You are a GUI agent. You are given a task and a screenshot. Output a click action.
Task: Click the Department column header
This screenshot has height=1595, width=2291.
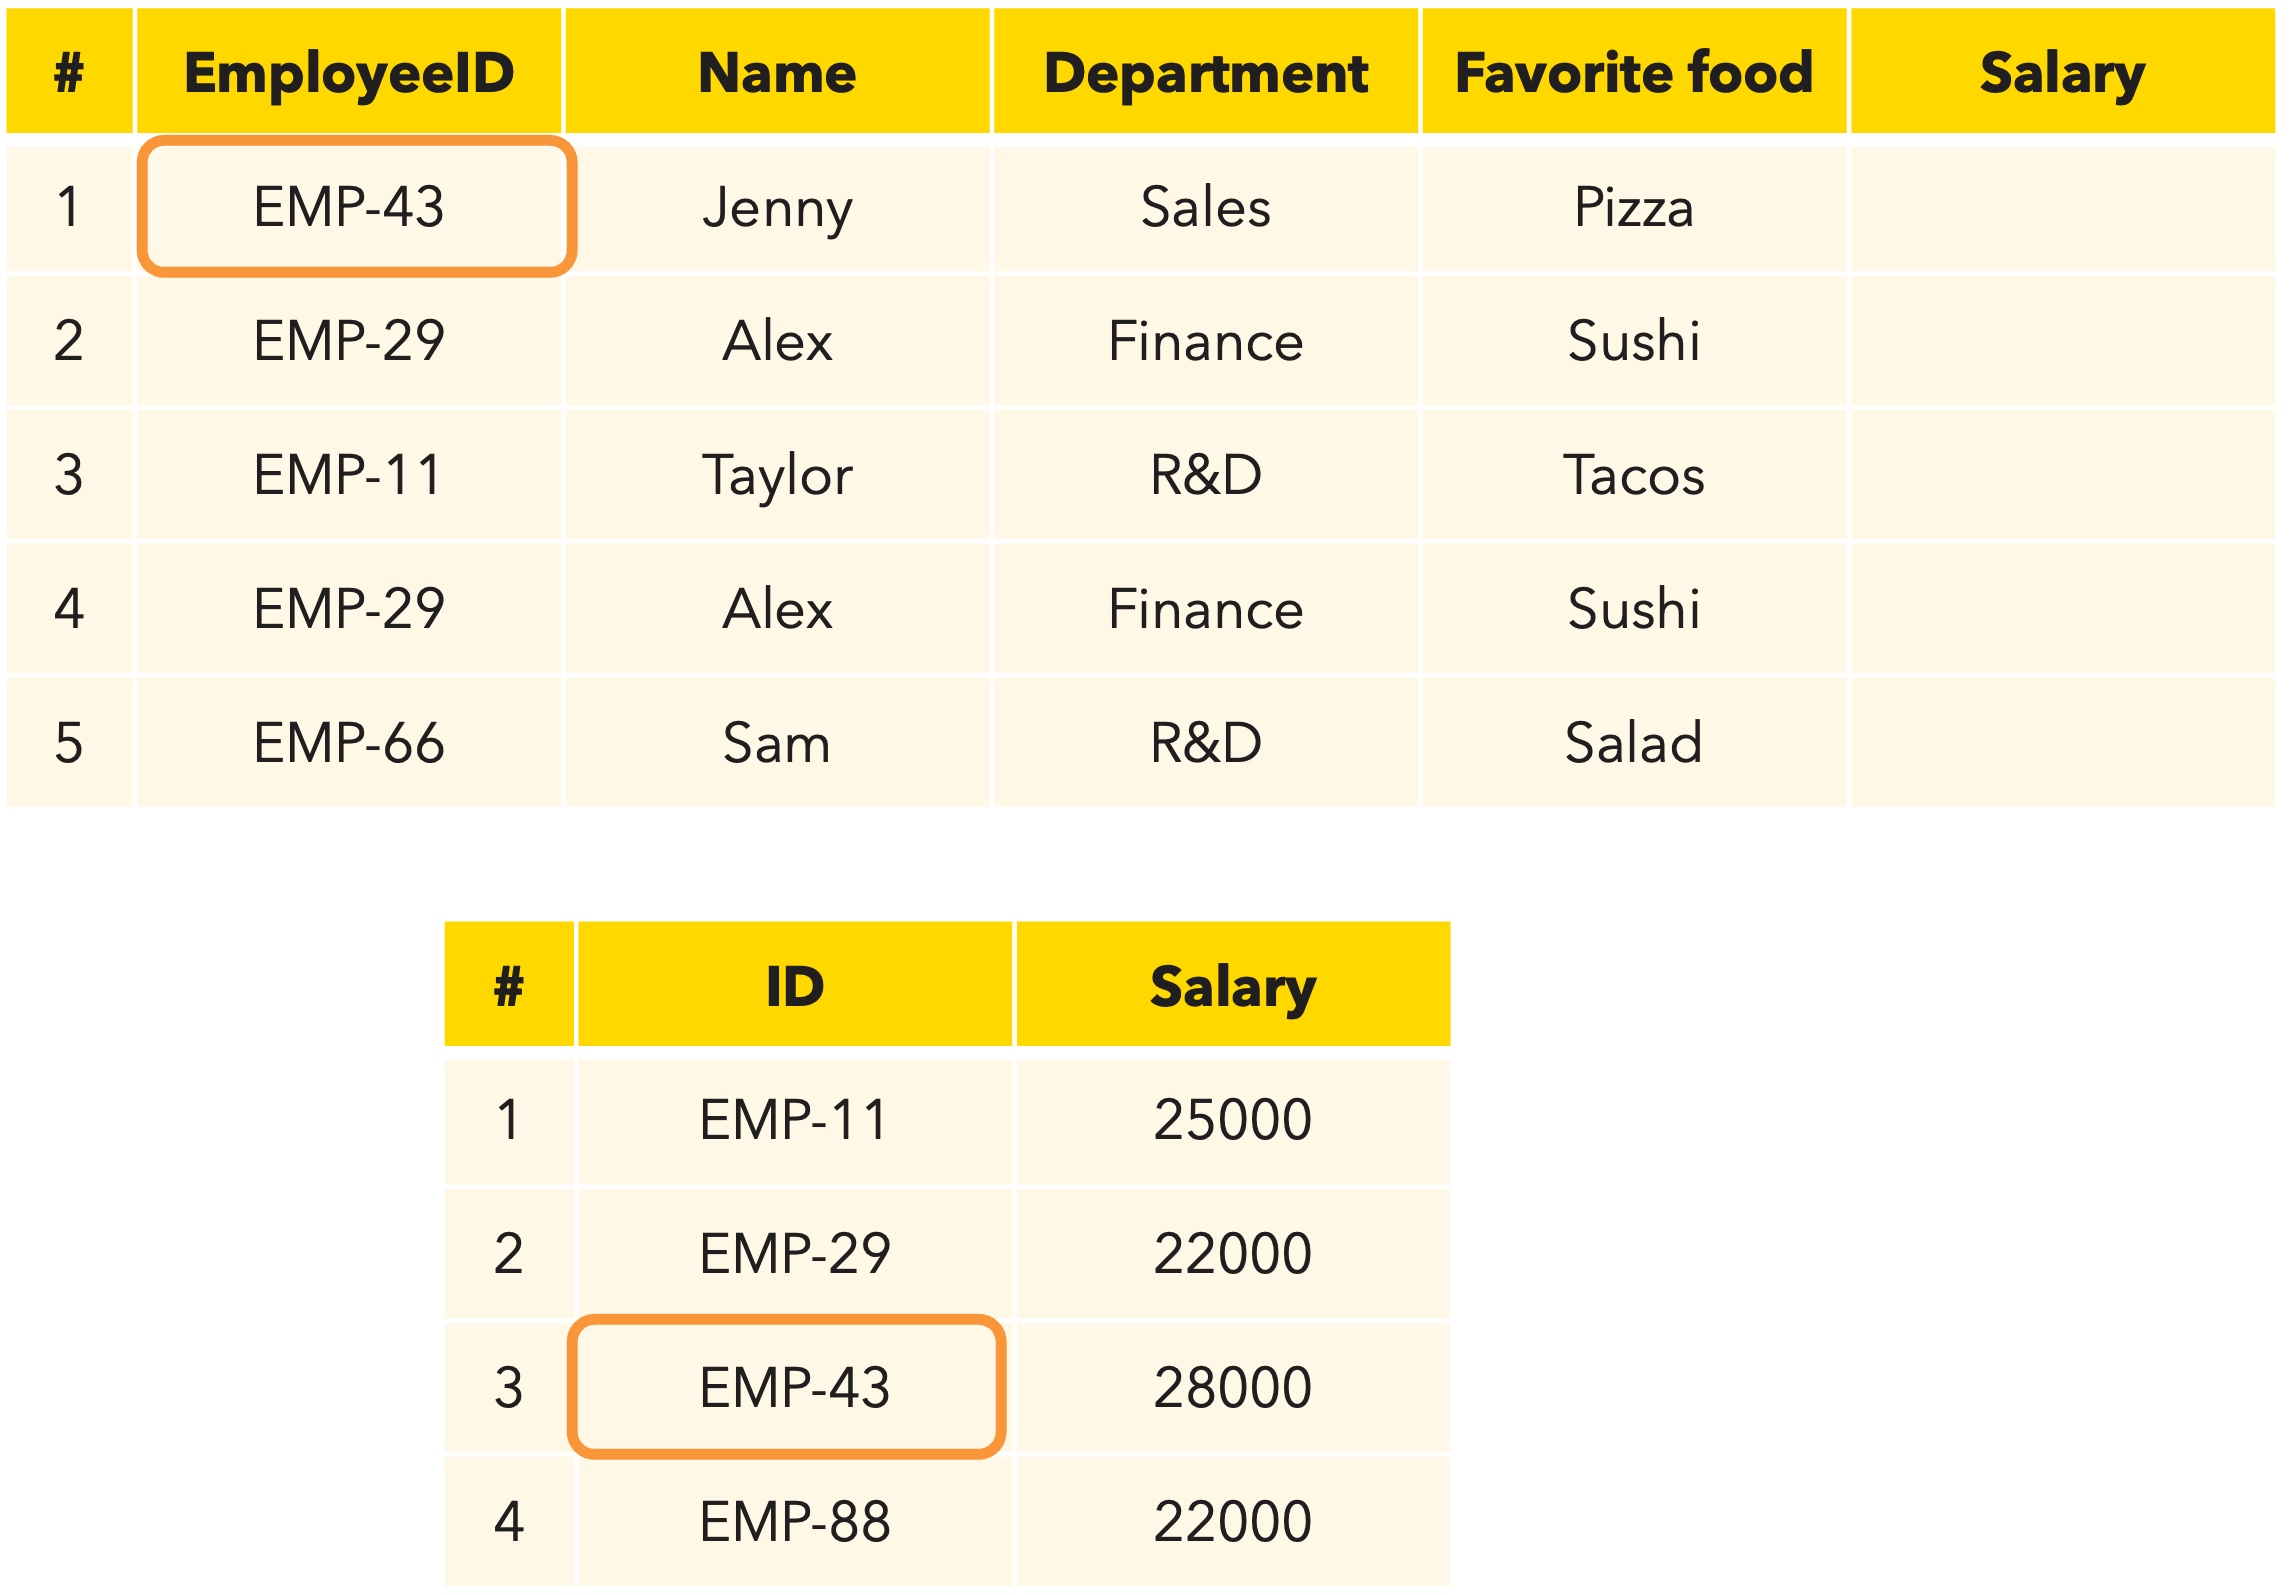click(x=1205, y=71)
